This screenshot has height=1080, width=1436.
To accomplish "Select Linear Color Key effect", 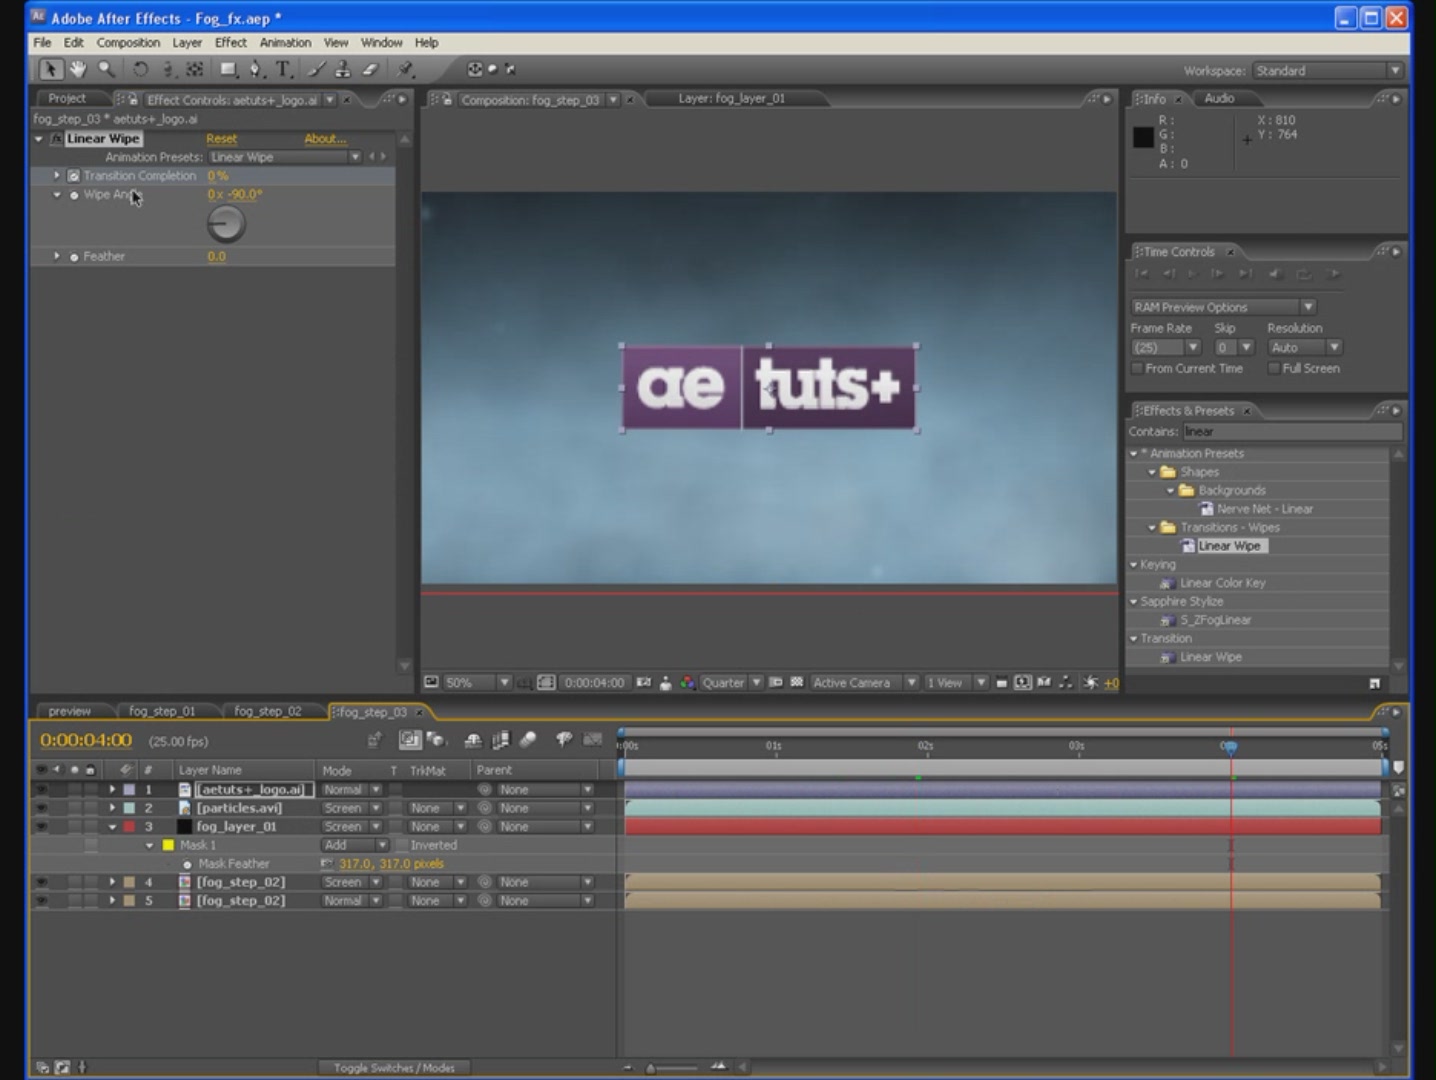I will coord(1222,583).
